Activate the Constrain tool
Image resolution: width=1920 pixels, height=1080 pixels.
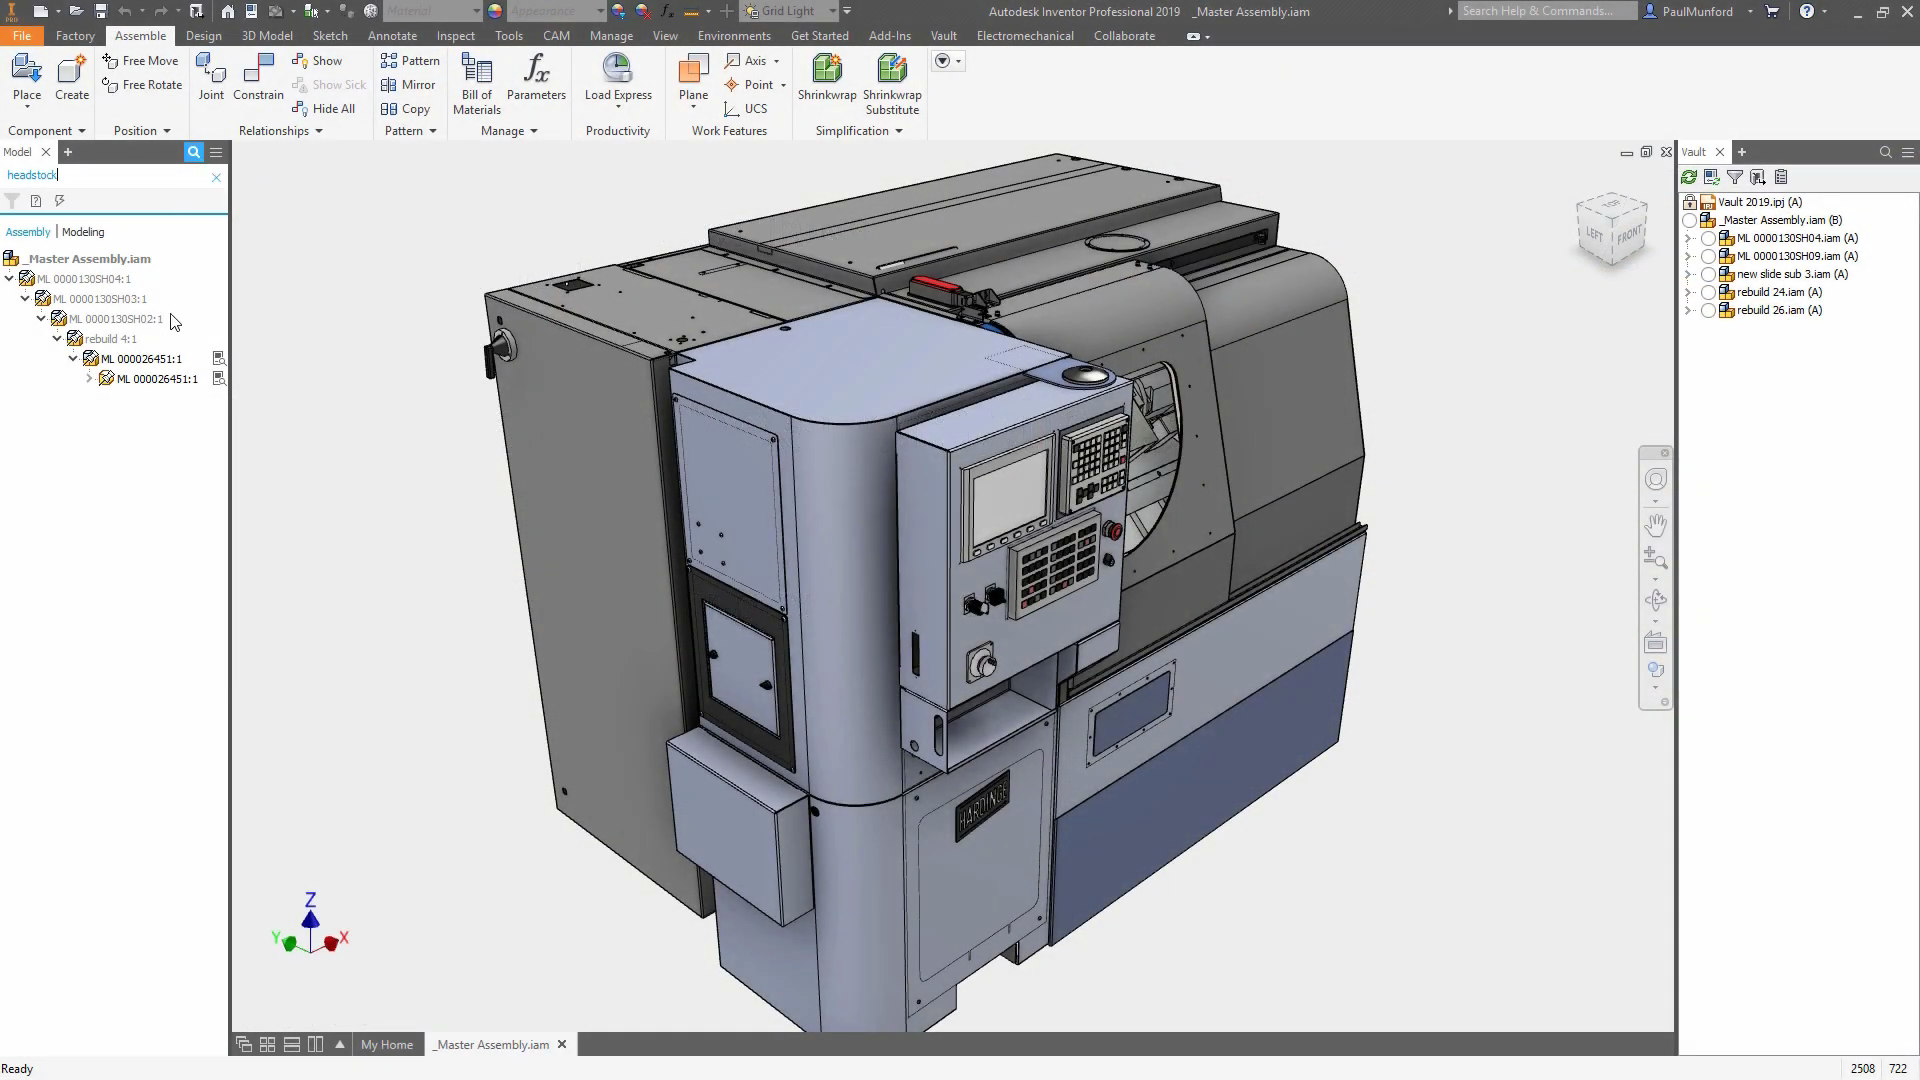(258, 78)
